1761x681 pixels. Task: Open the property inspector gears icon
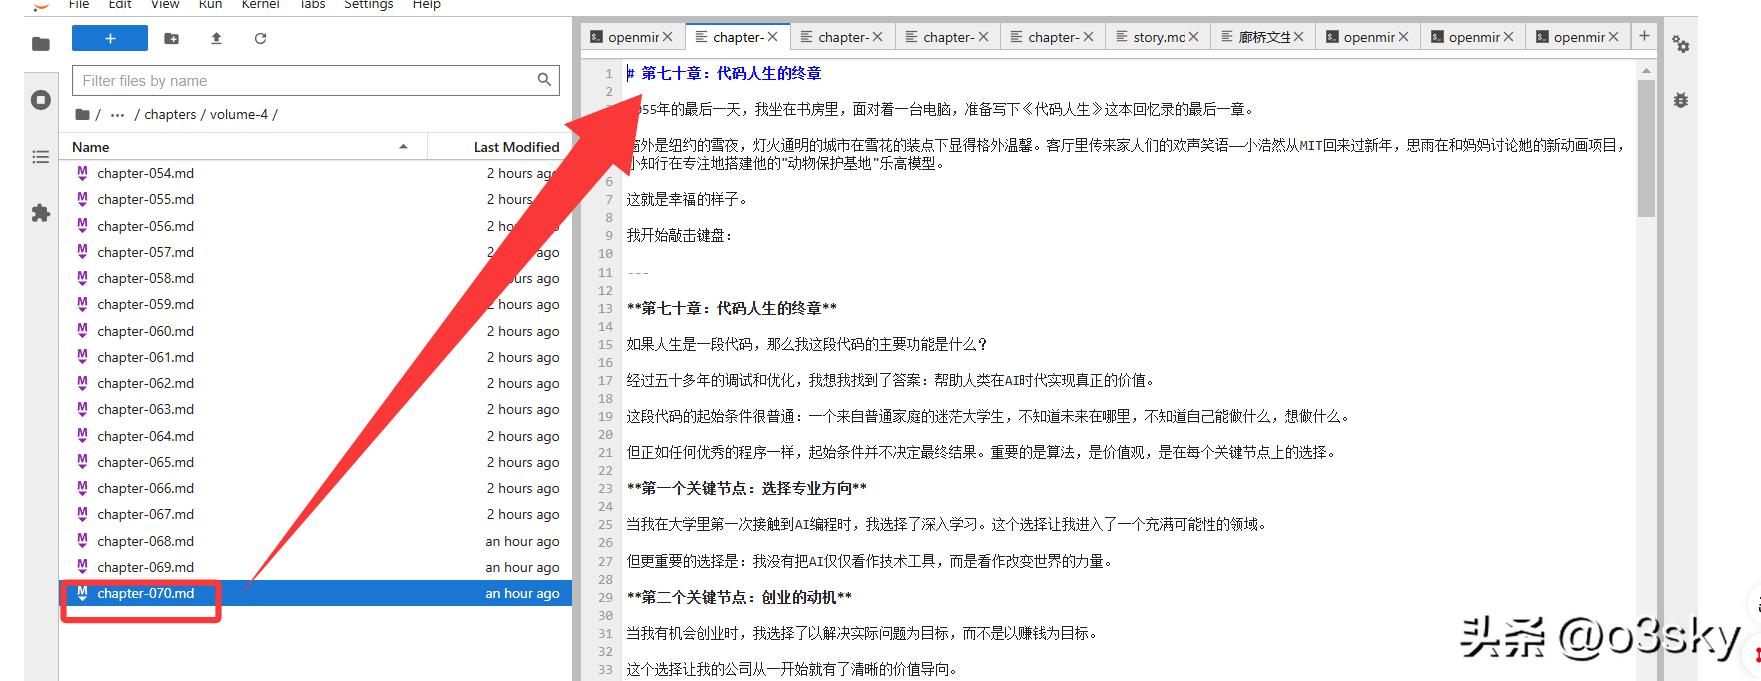(1681, 45)
